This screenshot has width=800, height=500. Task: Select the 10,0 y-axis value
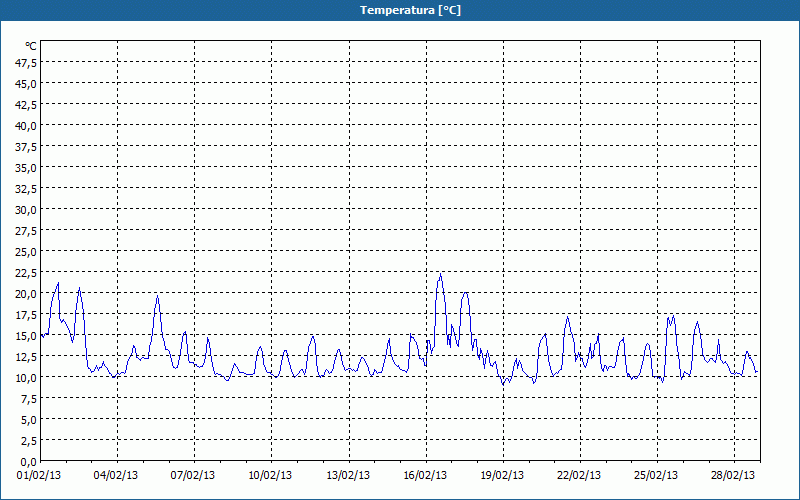click(x=27, y=378)
